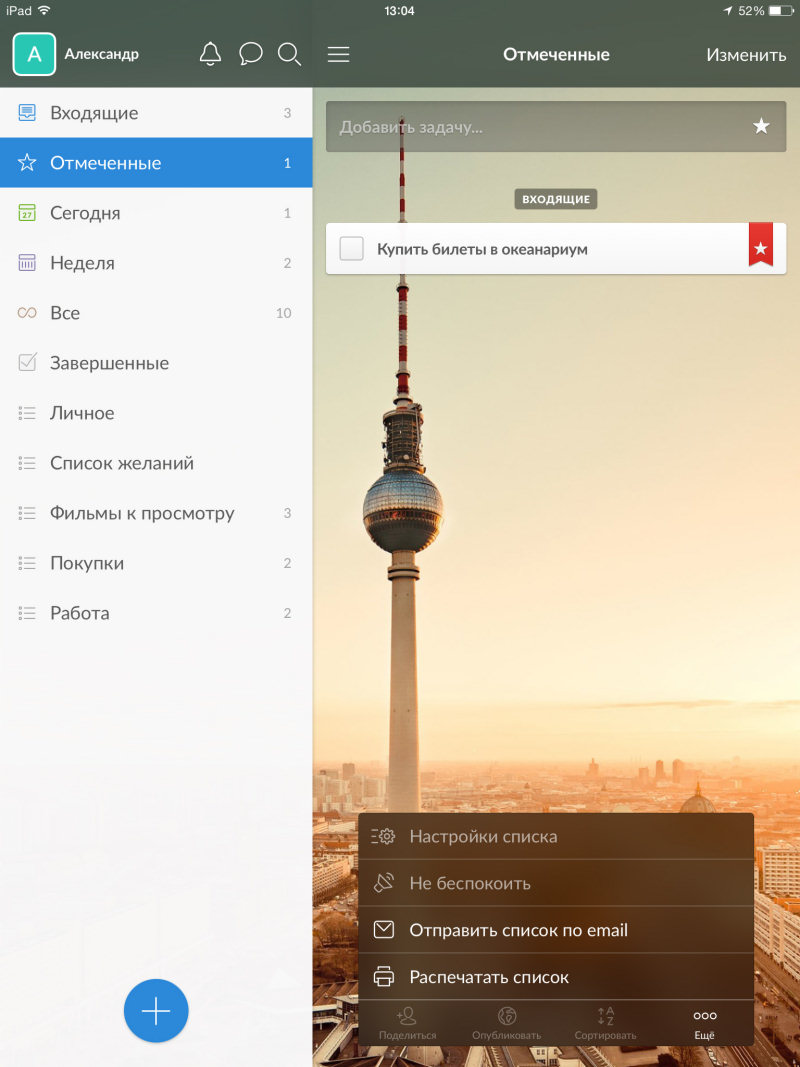Open the Фильмы к просмотру list
Screen dimensions: 800x1067
(x=142, y=513)
